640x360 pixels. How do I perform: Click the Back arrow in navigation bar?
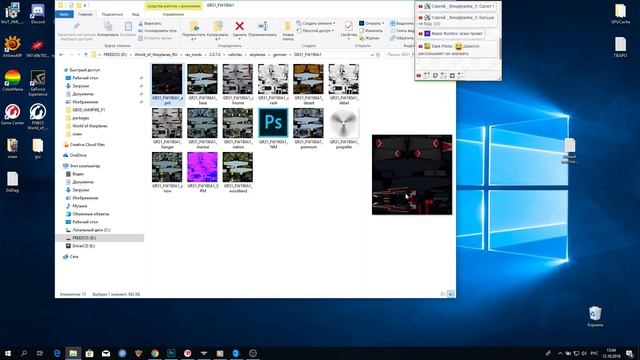point(62,54)
